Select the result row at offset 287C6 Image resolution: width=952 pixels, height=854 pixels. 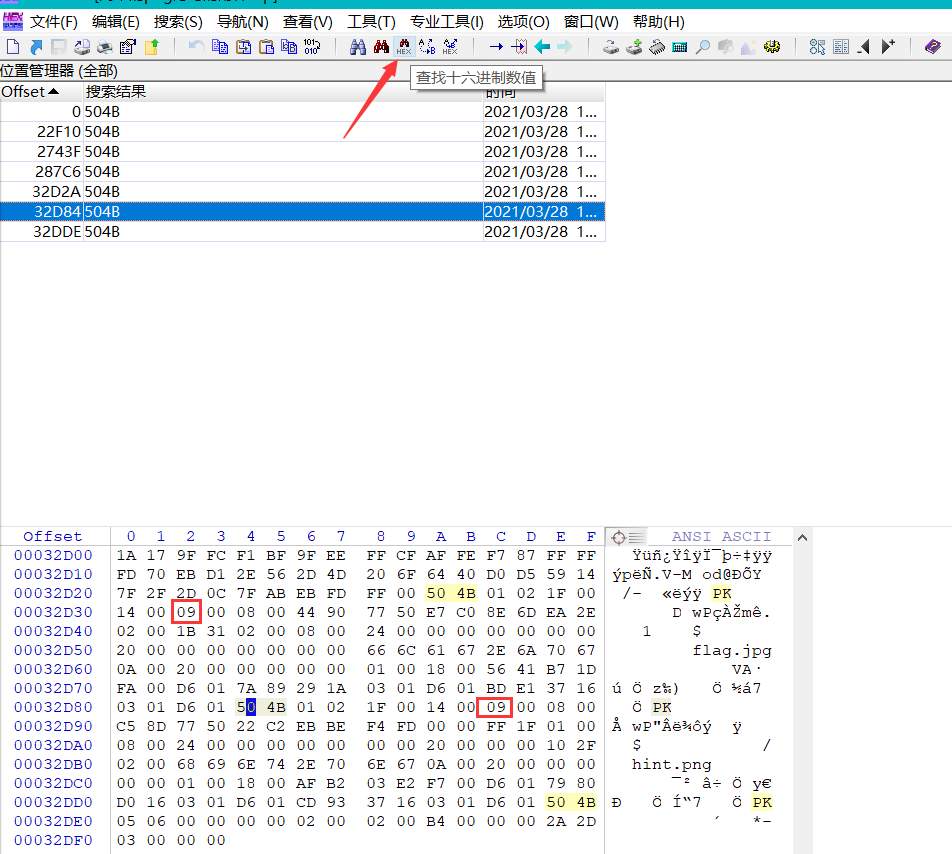click(x=302, y=172)
